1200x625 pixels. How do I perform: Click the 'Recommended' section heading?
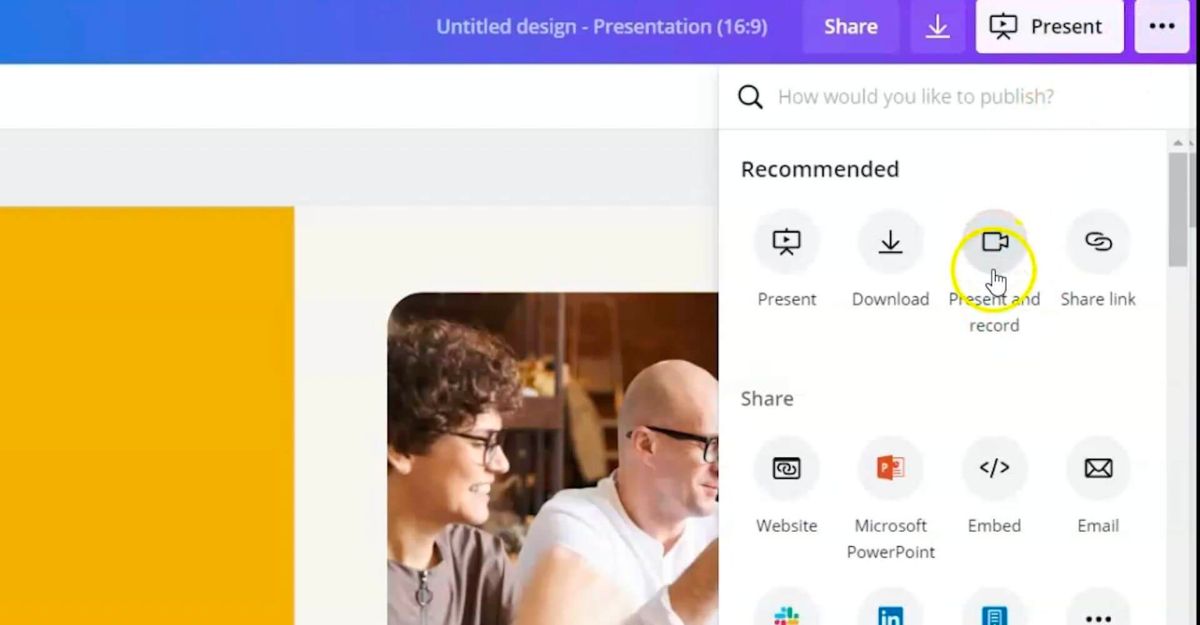pyautogui.click(x=820, y=169)
